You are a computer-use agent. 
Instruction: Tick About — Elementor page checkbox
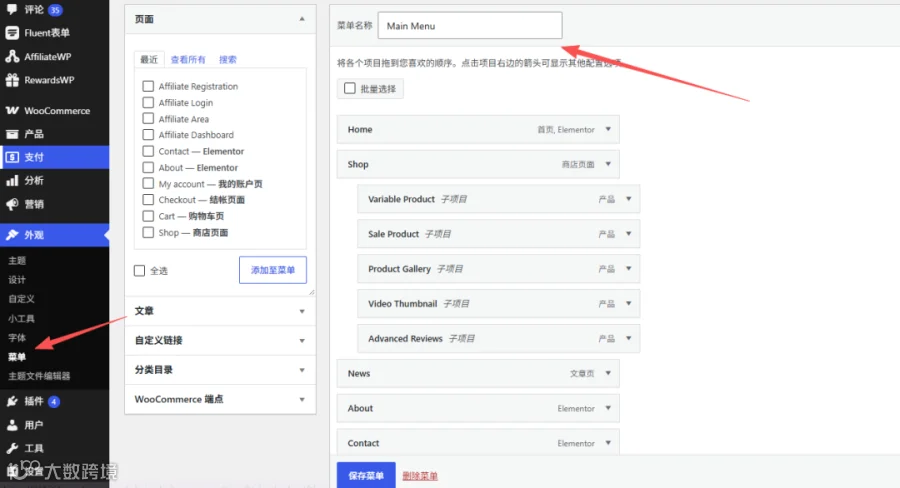(148, 167)
